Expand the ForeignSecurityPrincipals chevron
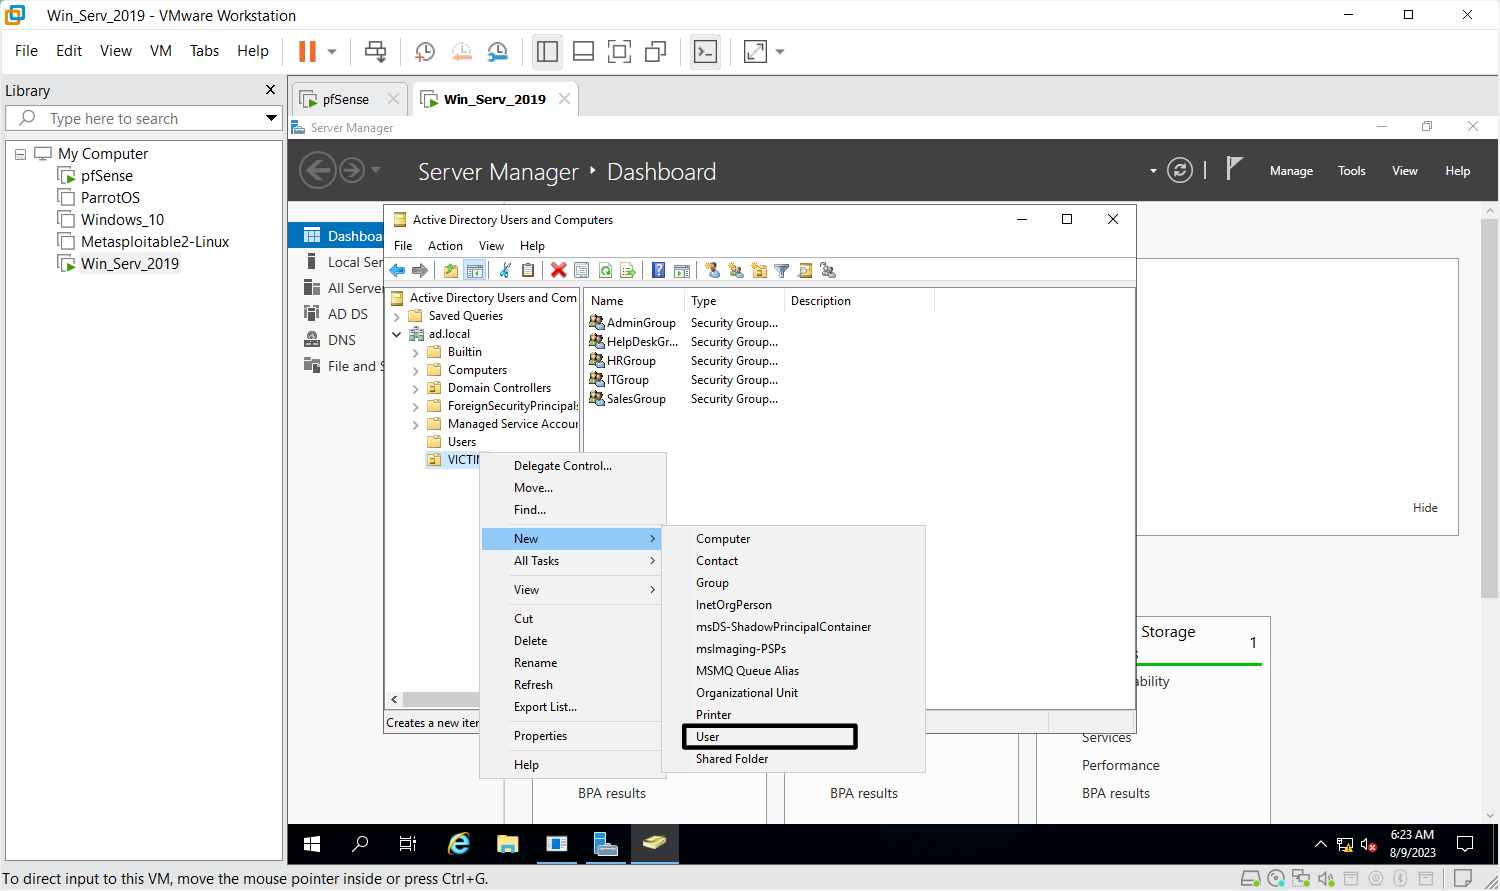Viewport: 1500px width, 891px height. (x=416, y=406)
